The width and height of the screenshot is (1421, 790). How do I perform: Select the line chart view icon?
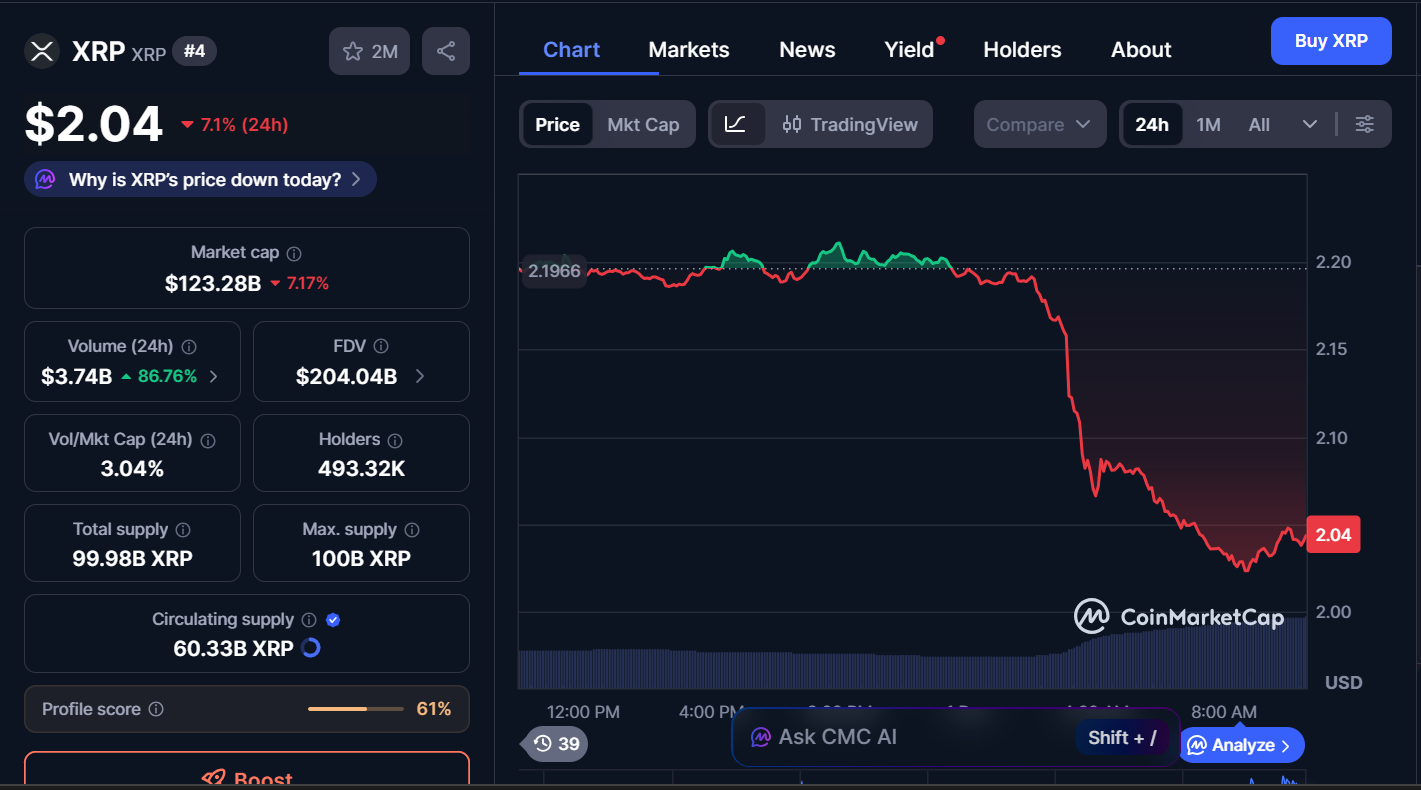click(x=737, y=124)
